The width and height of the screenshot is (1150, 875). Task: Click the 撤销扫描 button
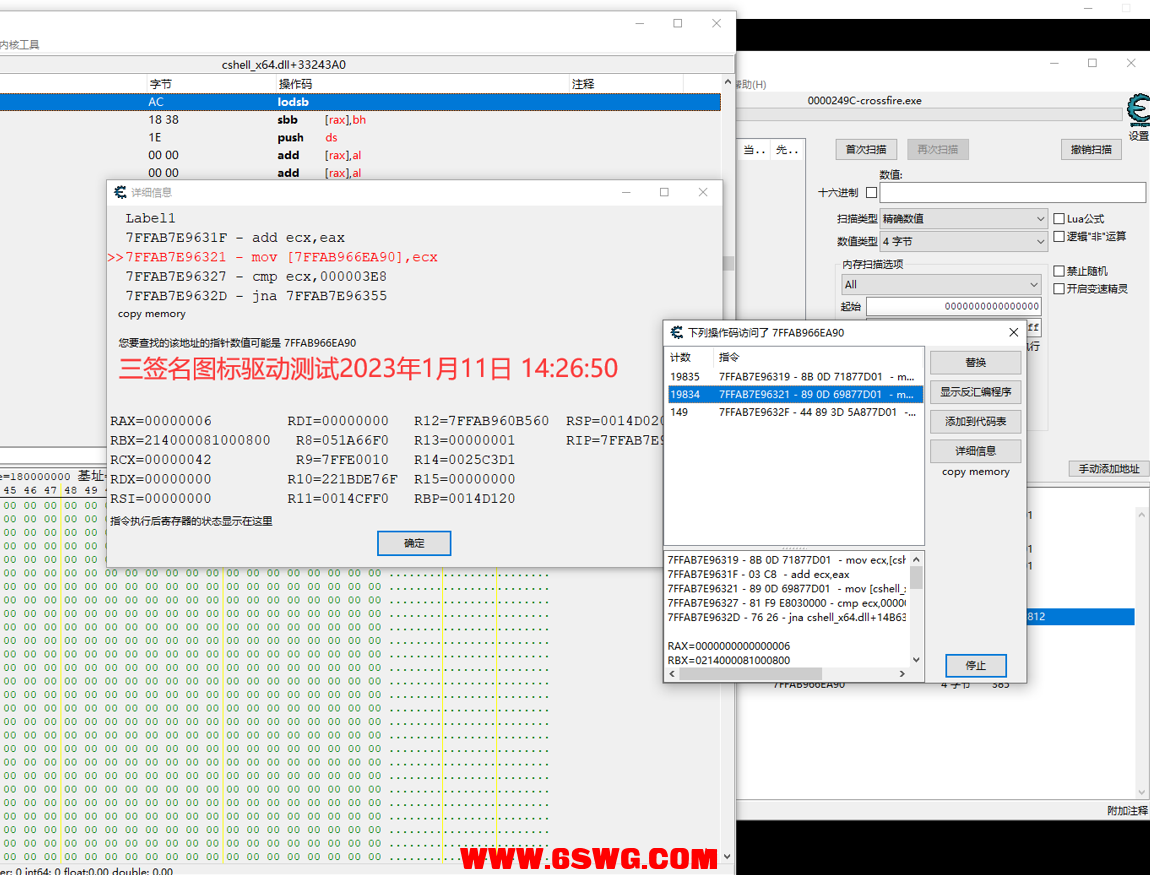(x=1091, y=150)
